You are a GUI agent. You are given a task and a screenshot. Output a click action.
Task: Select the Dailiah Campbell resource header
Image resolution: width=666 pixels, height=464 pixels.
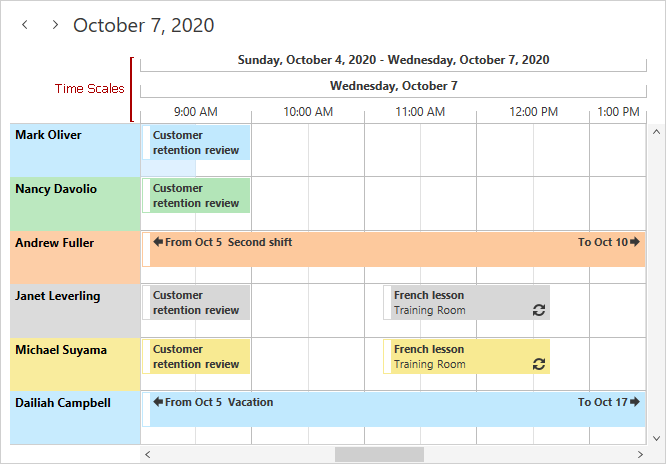click(x=75, y=418)
